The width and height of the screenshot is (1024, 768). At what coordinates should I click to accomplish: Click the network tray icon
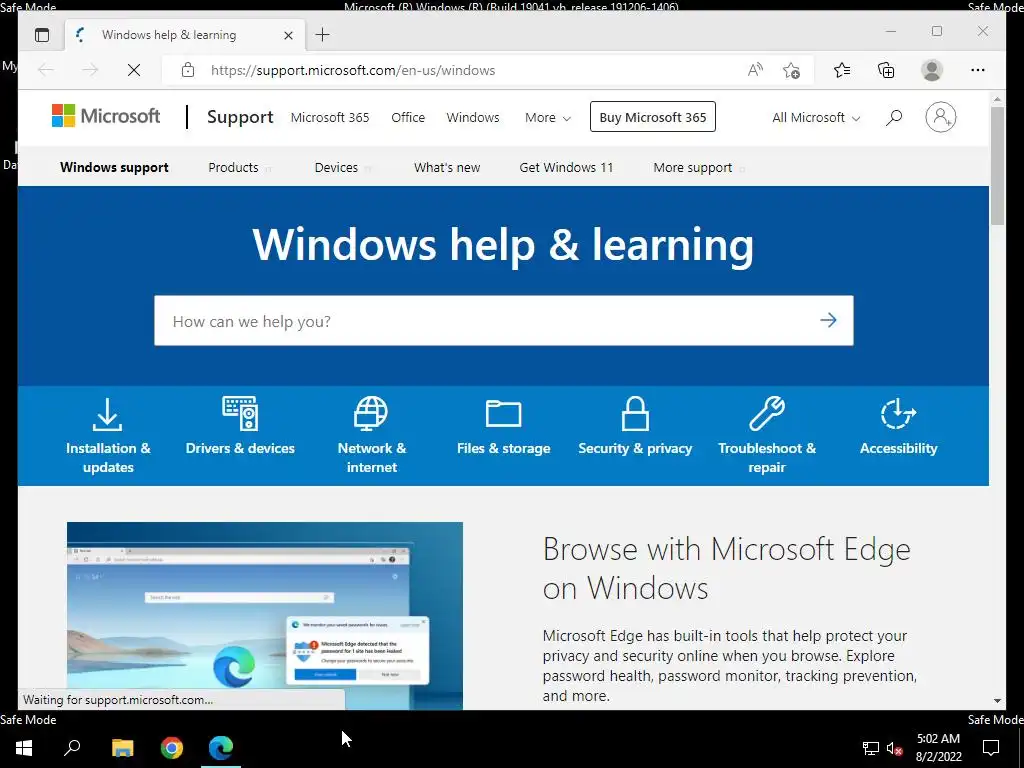coord(871,748)
